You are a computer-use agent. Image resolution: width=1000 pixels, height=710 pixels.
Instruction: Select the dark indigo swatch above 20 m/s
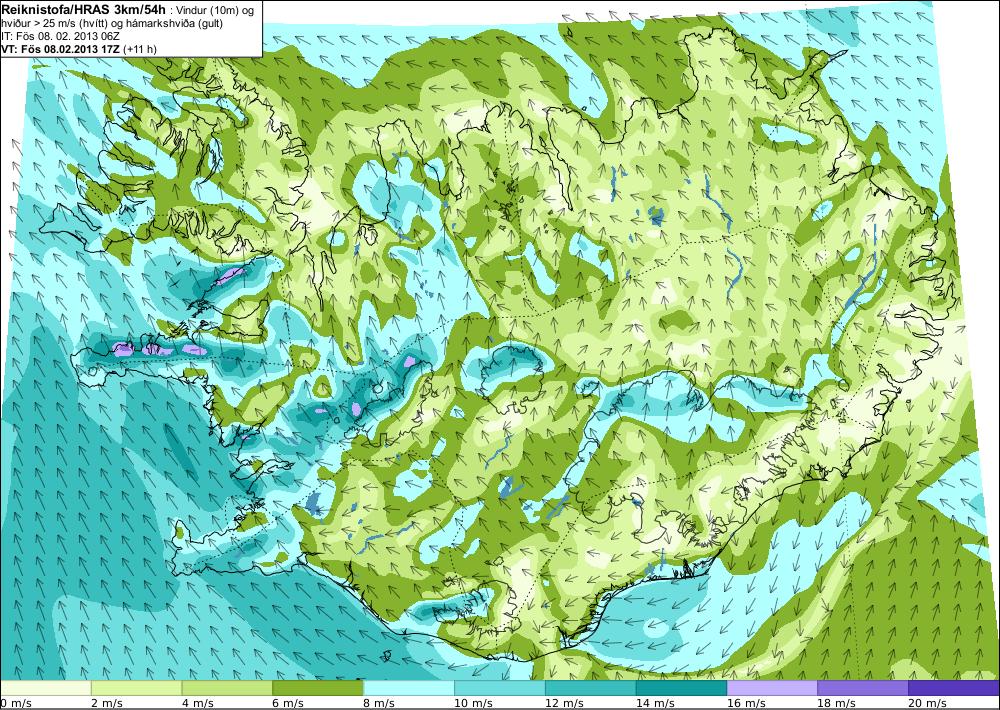pyautogui.click(x=954, y=688)
